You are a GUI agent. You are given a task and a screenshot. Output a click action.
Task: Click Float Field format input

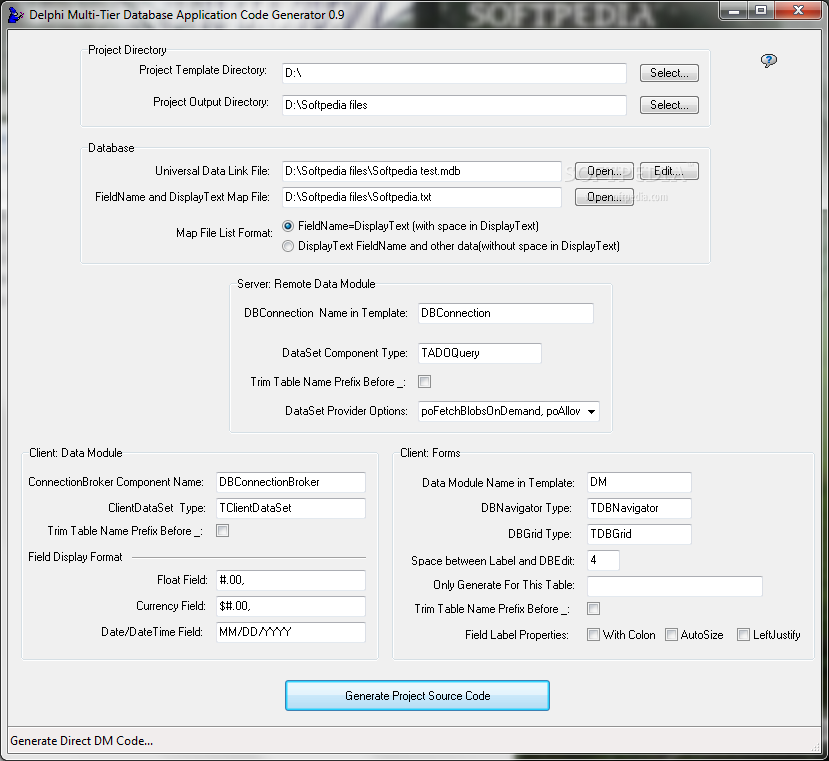point(291,580)
